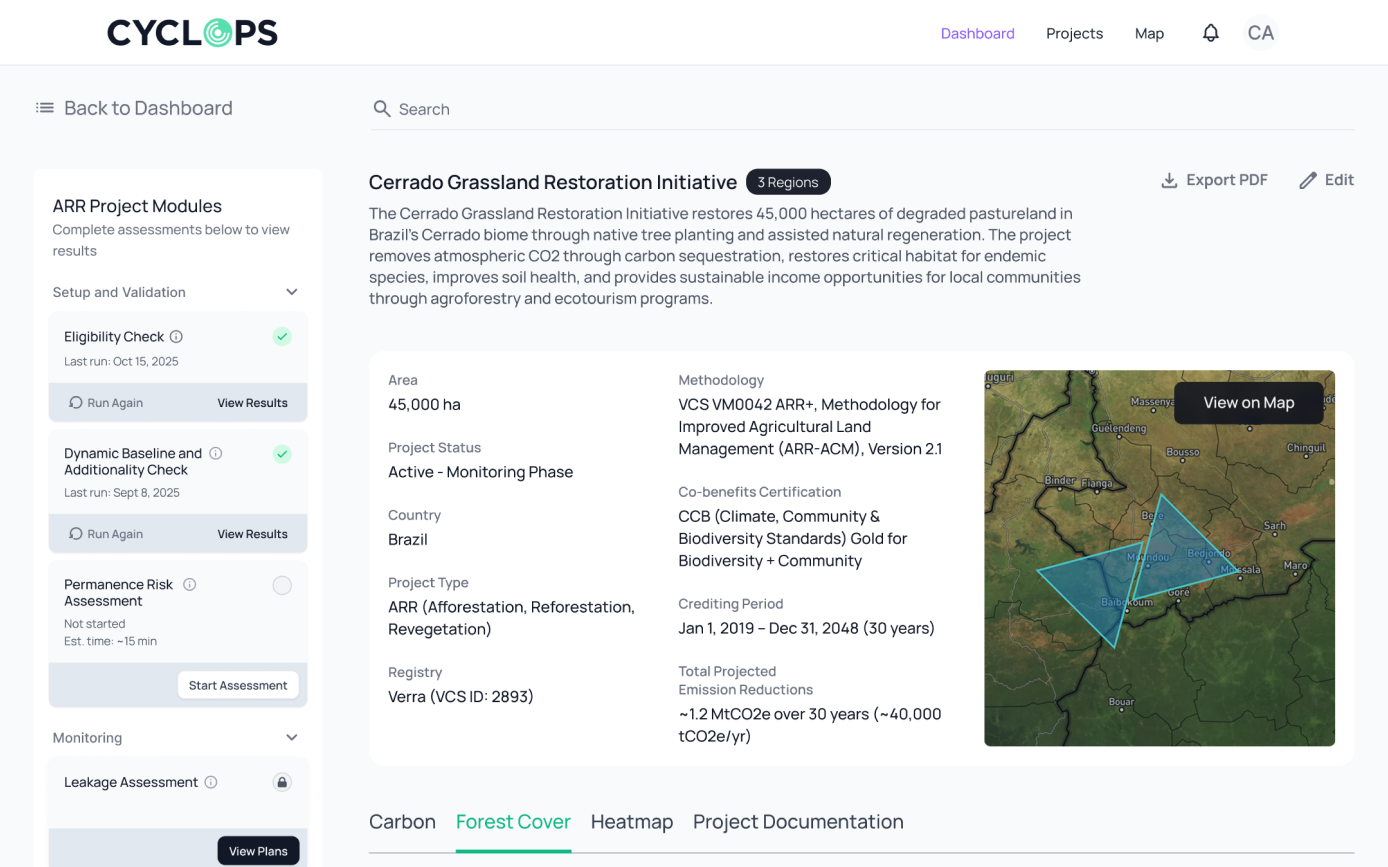Click the notifications bell icon
The image size is (1388, 867).
pyautogui.click(x=1210, y=33)
